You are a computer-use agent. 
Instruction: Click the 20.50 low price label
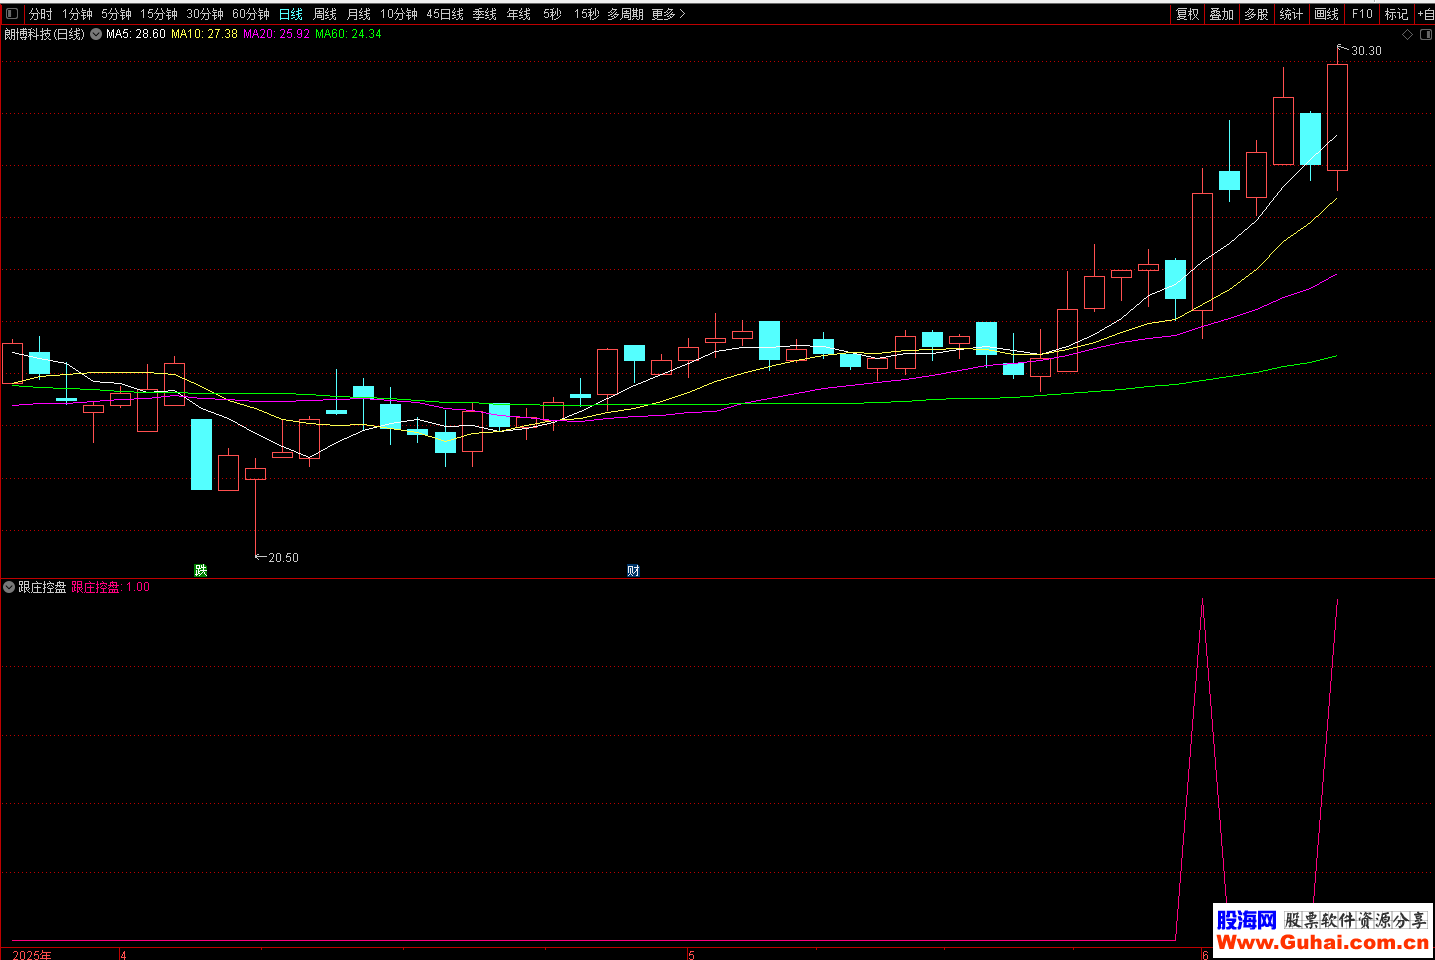tap(283, 558)
